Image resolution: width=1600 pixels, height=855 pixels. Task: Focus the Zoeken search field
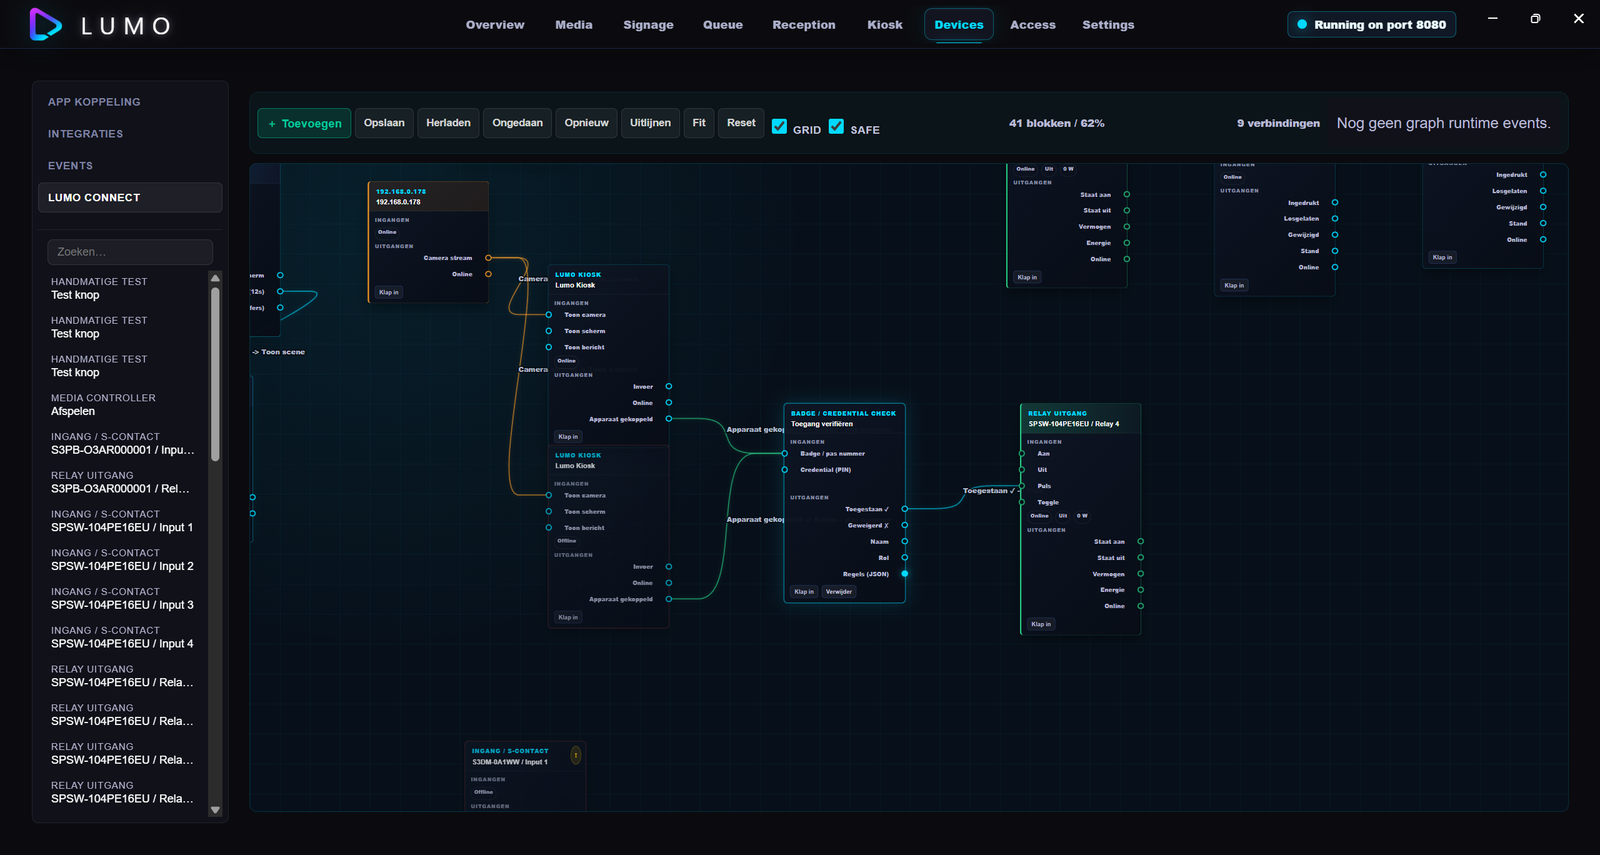coord(130,252)
